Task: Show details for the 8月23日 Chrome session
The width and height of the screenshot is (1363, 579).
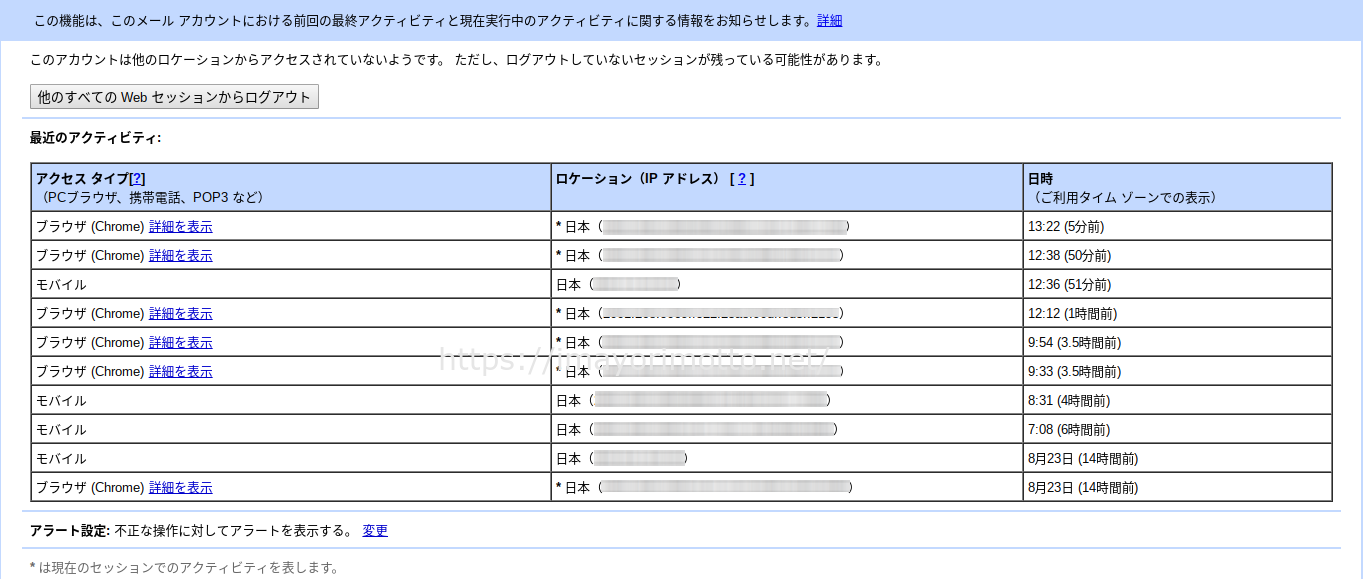Action: click(181, 488)
